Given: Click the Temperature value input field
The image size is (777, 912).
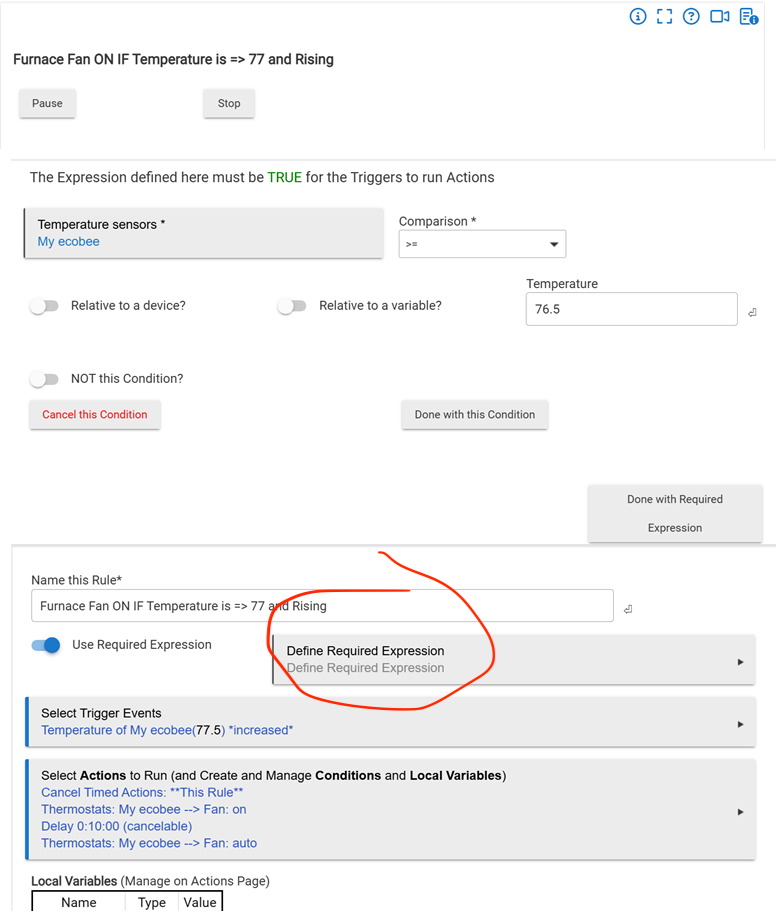Looking at the screenshot, I should coord(631,310).
